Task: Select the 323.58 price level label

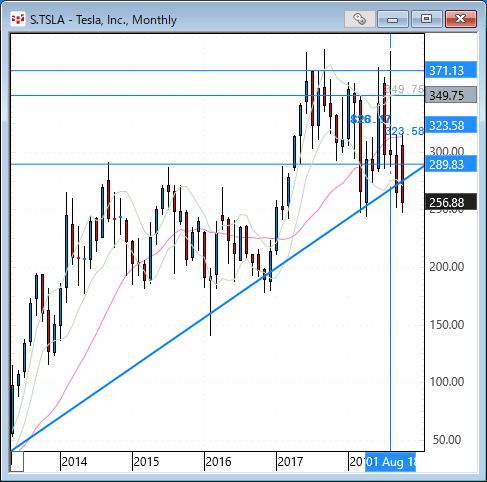Action: click(451, 125)
